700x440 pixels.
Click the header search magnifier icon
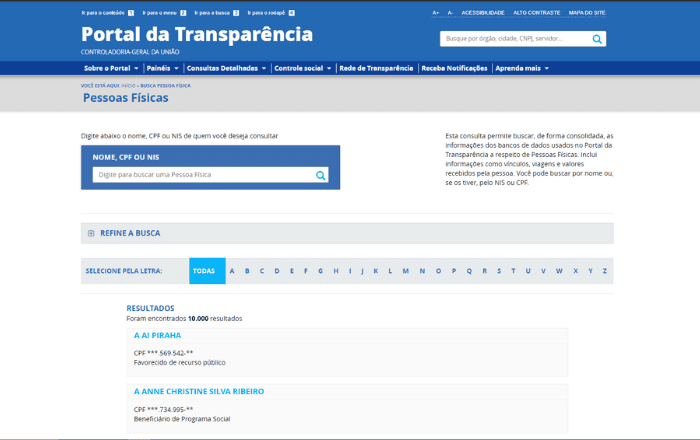tap(597, 39)
